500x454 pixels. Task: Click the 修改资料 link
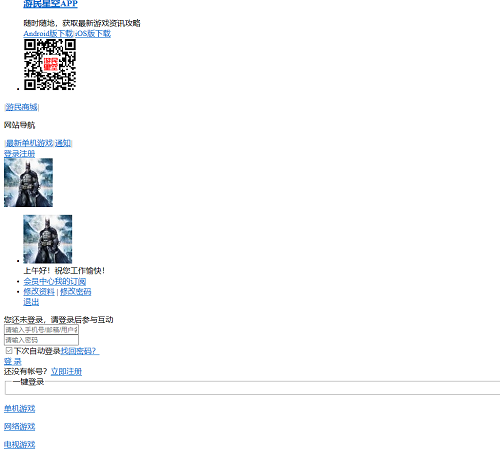pyautogui.click(x=39, y=292)
